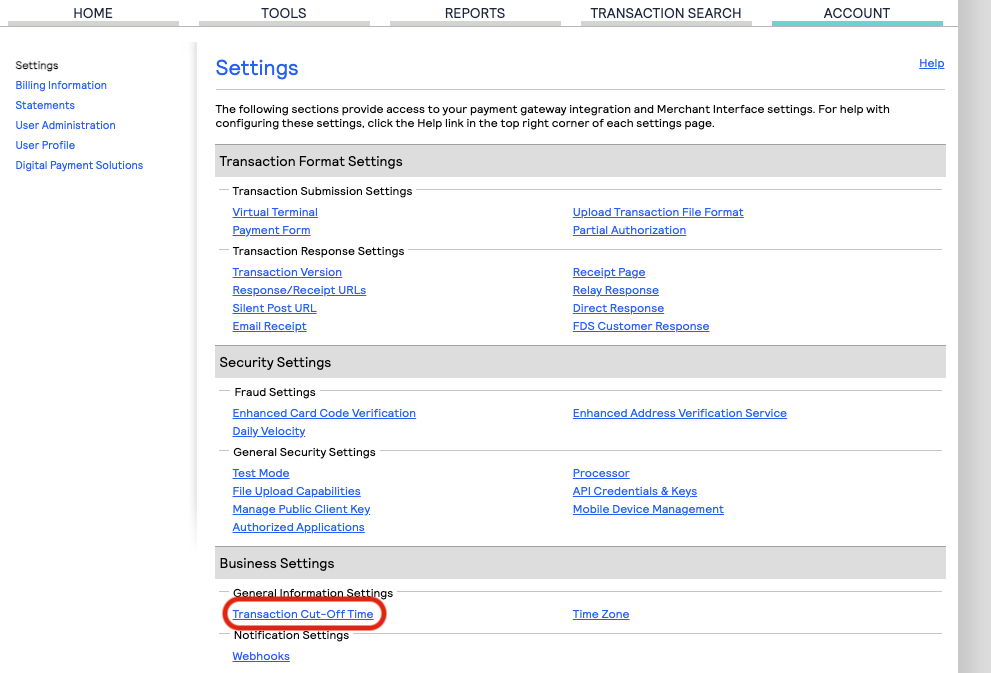The width and height of the screenshot is (991, 673).
Task: Open Upload Transaction File Format settings
Action: (x=657, y=212)
